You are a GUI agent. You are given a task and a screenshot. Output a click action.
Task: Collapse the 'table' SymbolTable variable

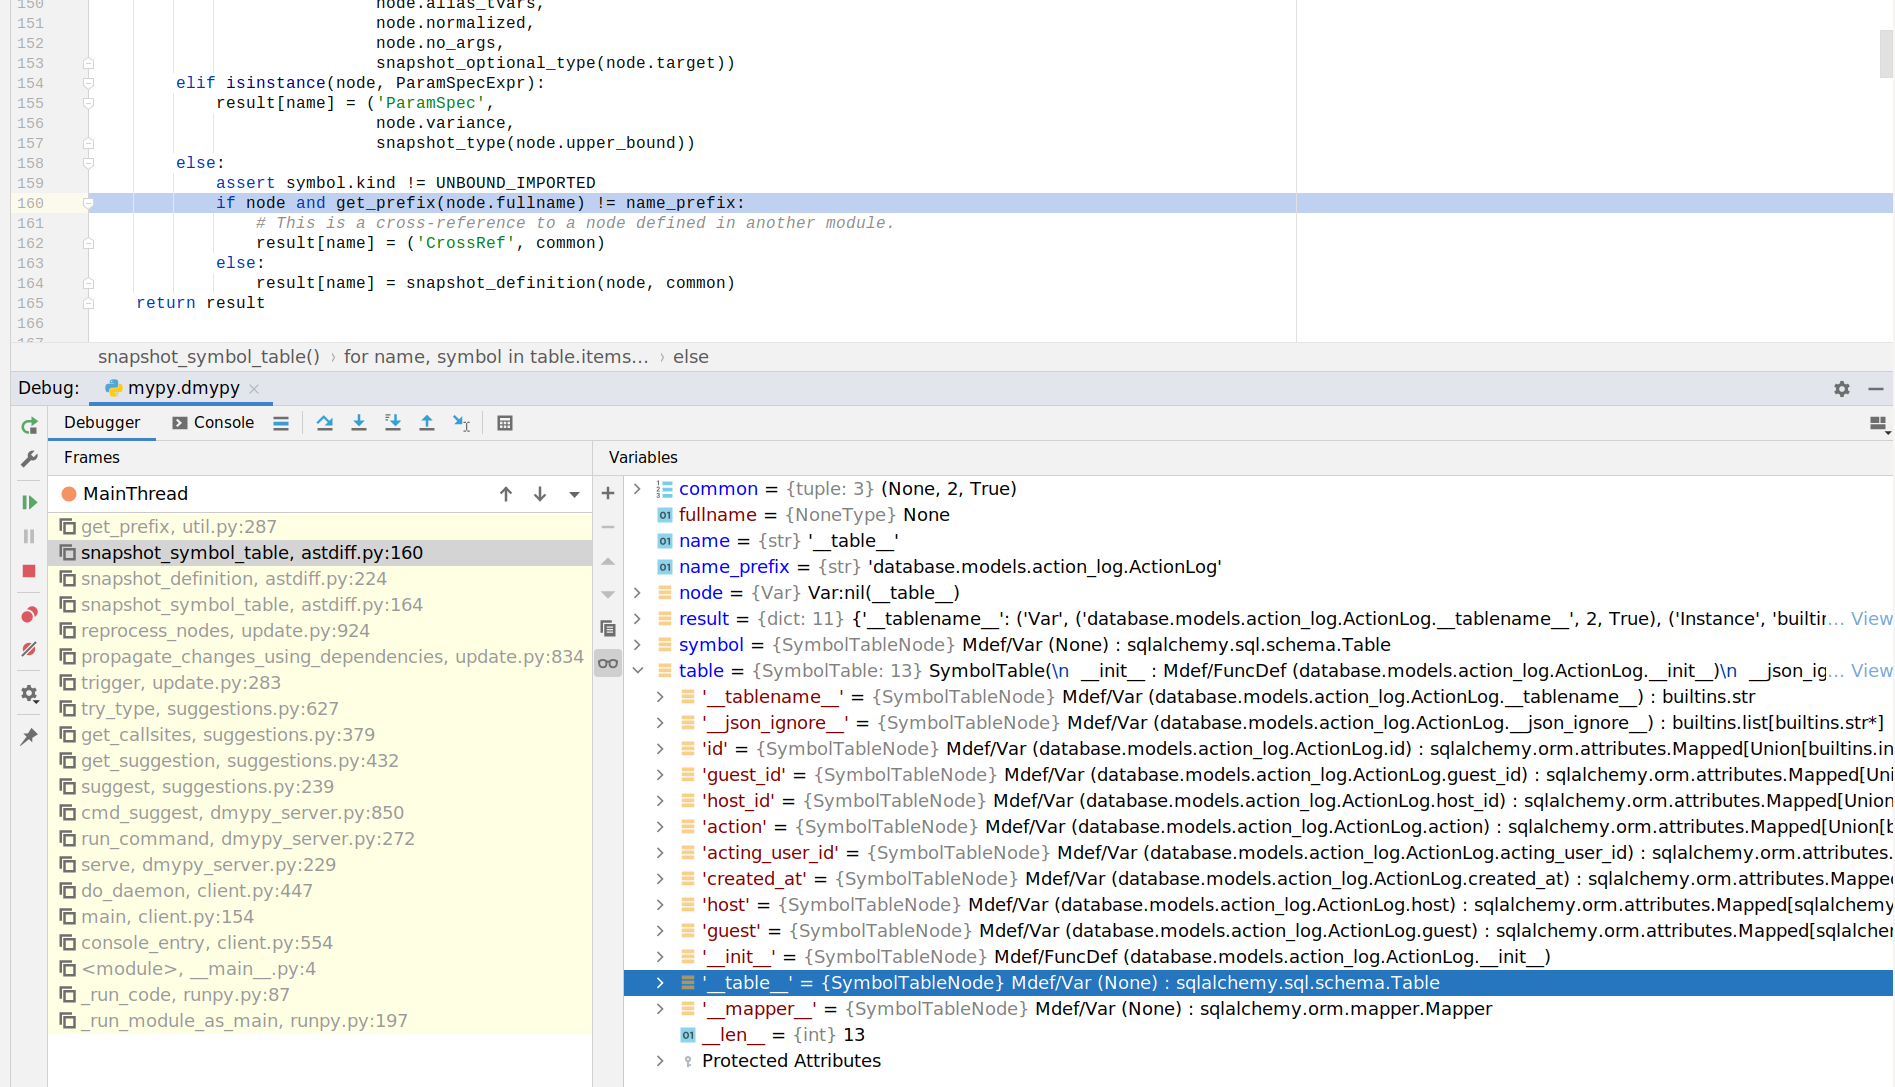click(x=638, y=670)
